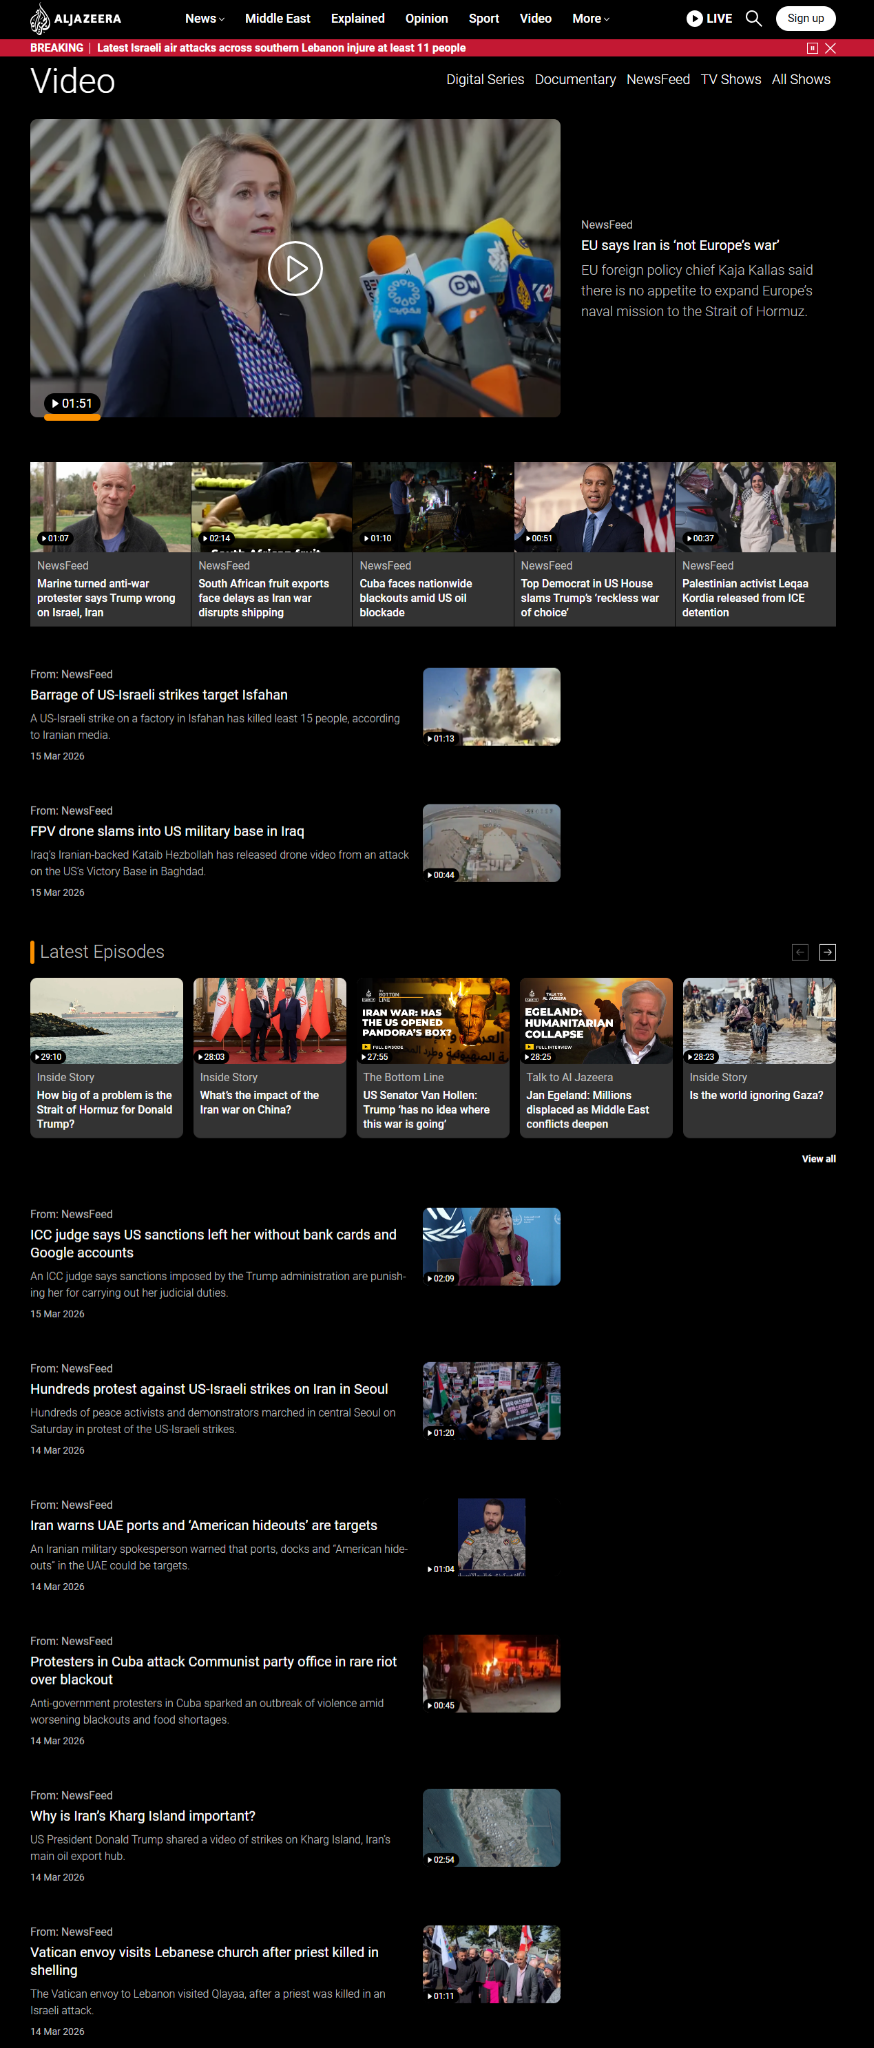874x2048 pixels.
Task: Open the Cuba nationwide blackouts video thumbnail
Action: 433,507
